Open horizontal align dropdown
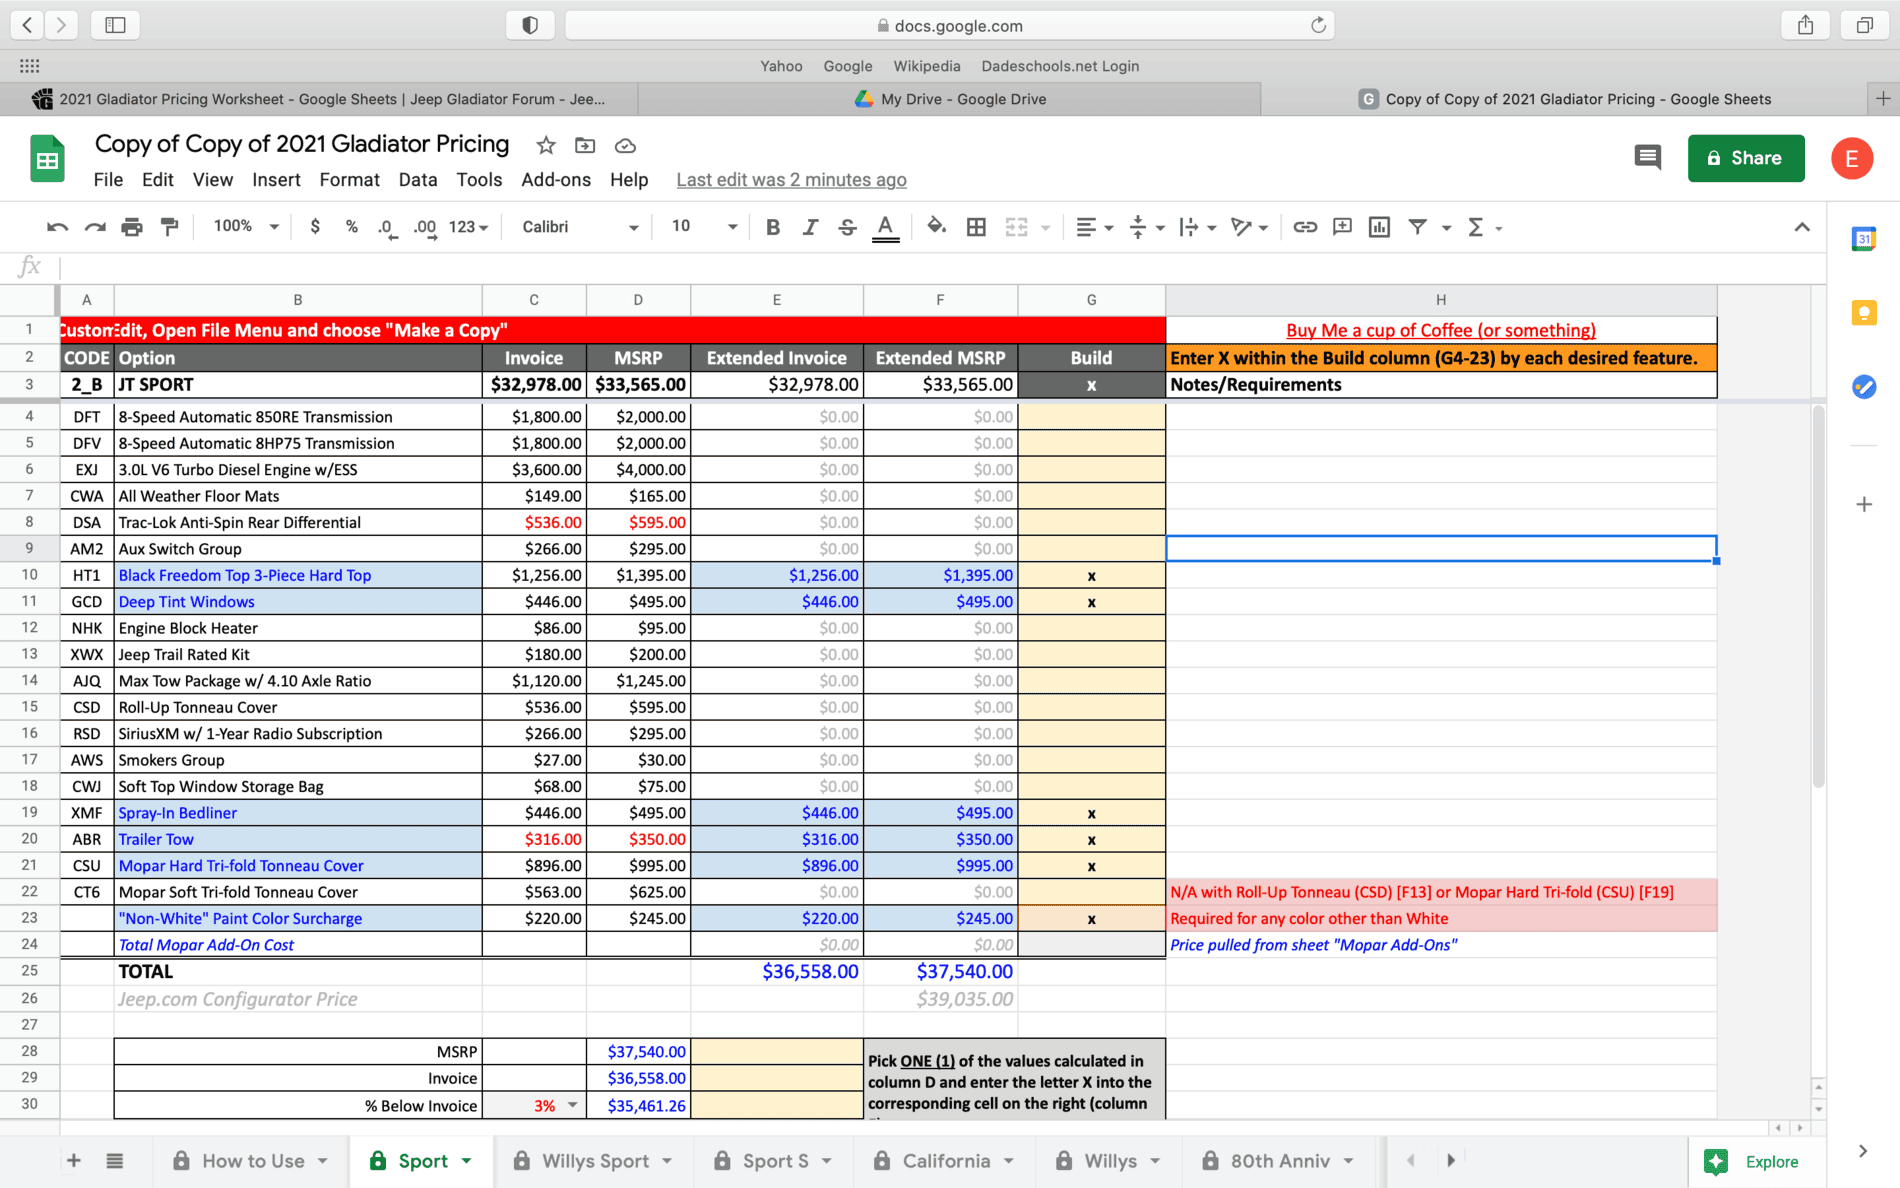1900x1188 pixels. 1094,227
